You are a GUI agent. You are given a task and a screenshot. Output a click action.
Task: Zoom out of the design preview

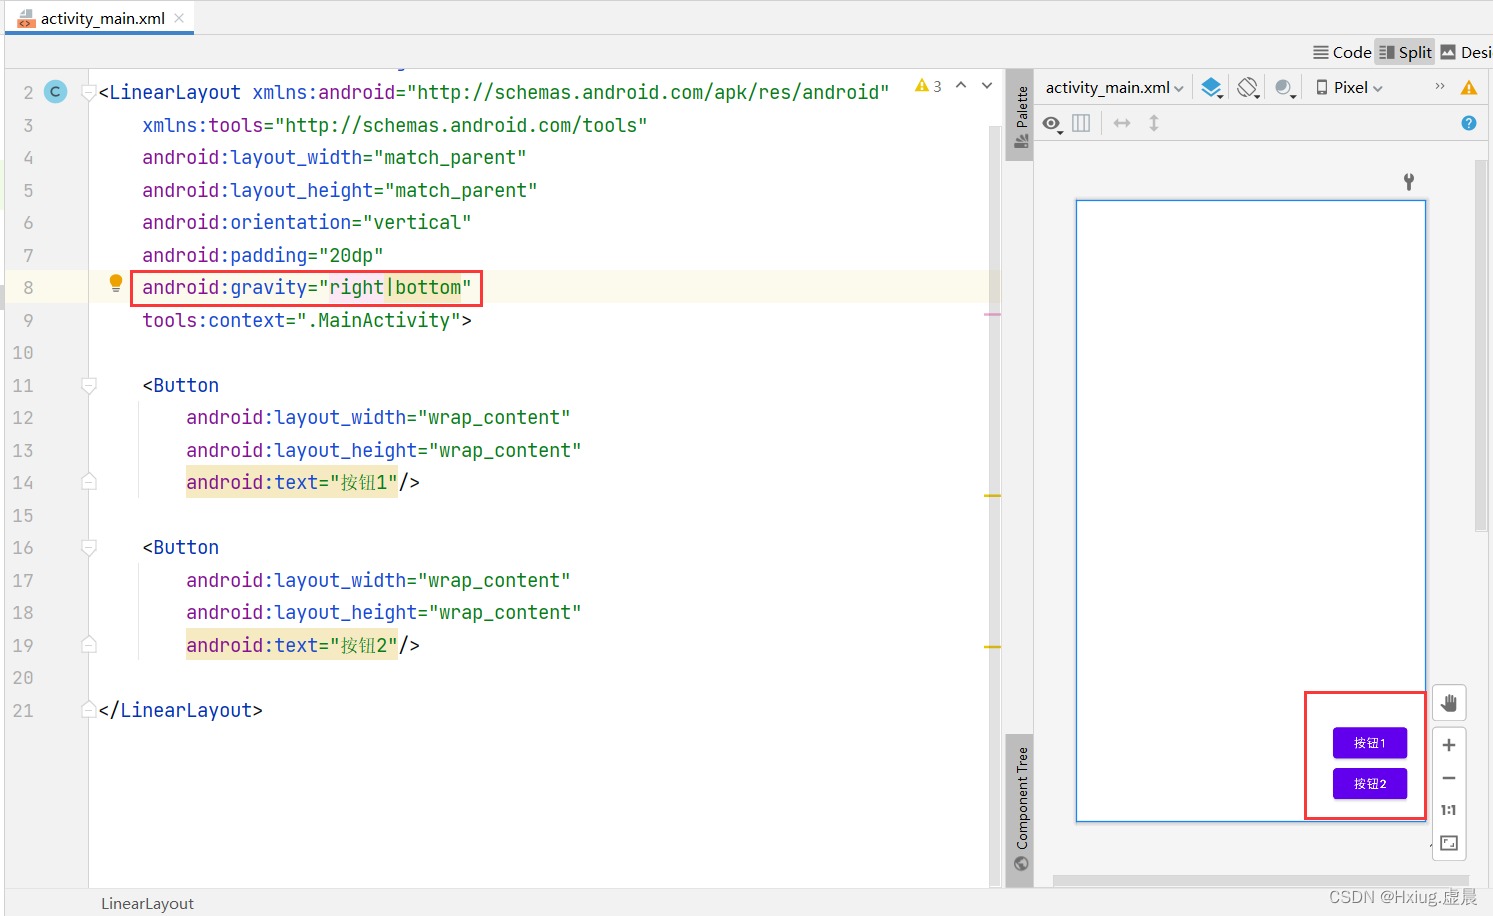click(x=1449, y=778)
